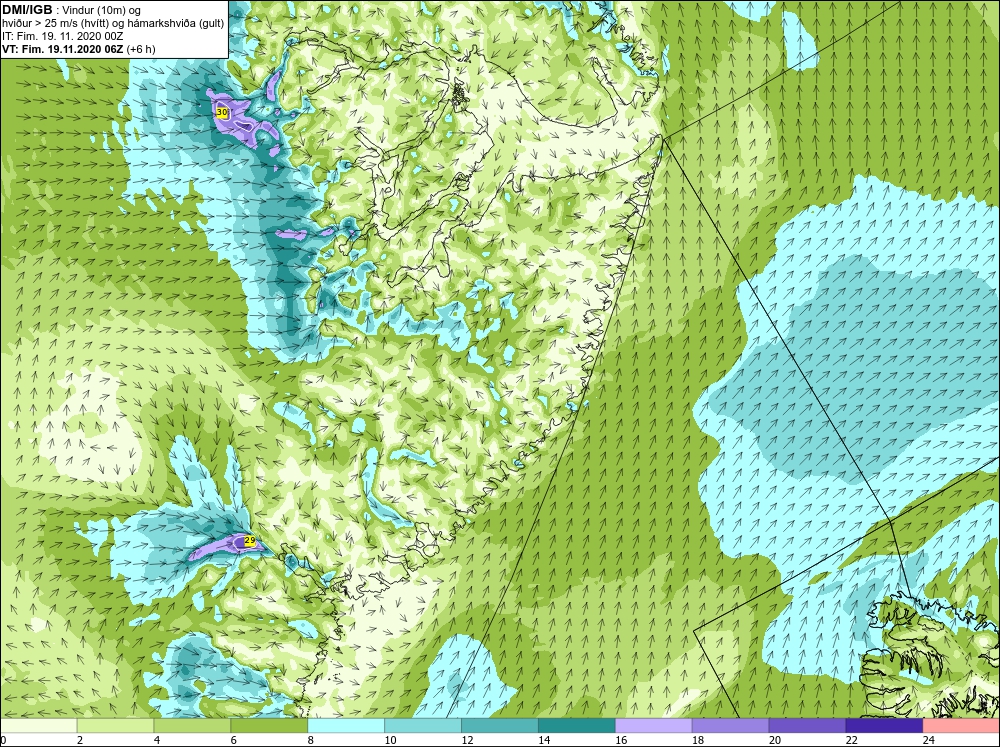Click legend scale value 10
The image size is (1000, 747).
click(390, 740)
